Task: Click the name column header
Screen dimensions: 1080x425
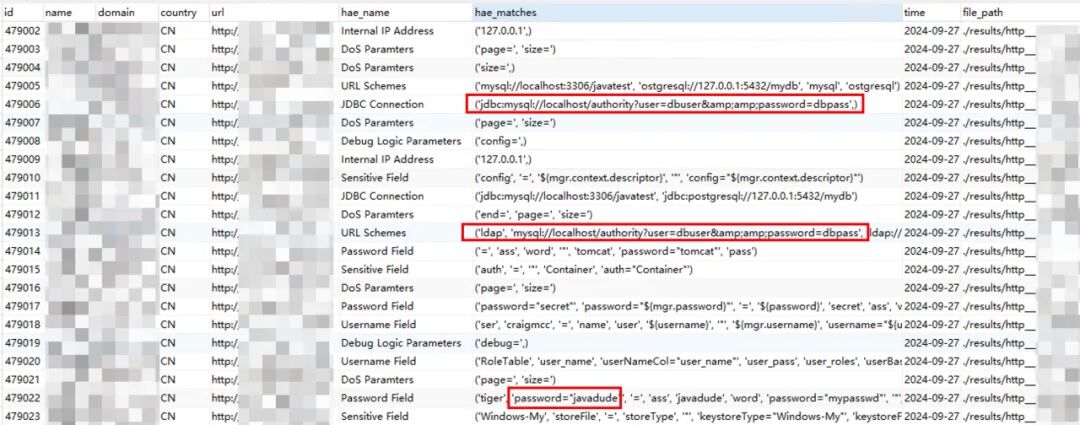Action: [x=68, y=12]
